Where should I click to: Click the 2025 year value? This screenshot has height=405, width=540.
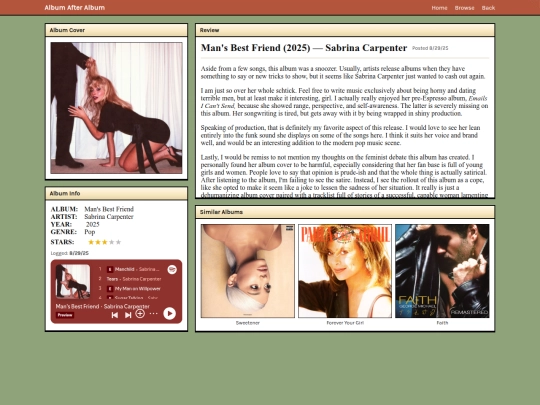click(x=92, y=224)
